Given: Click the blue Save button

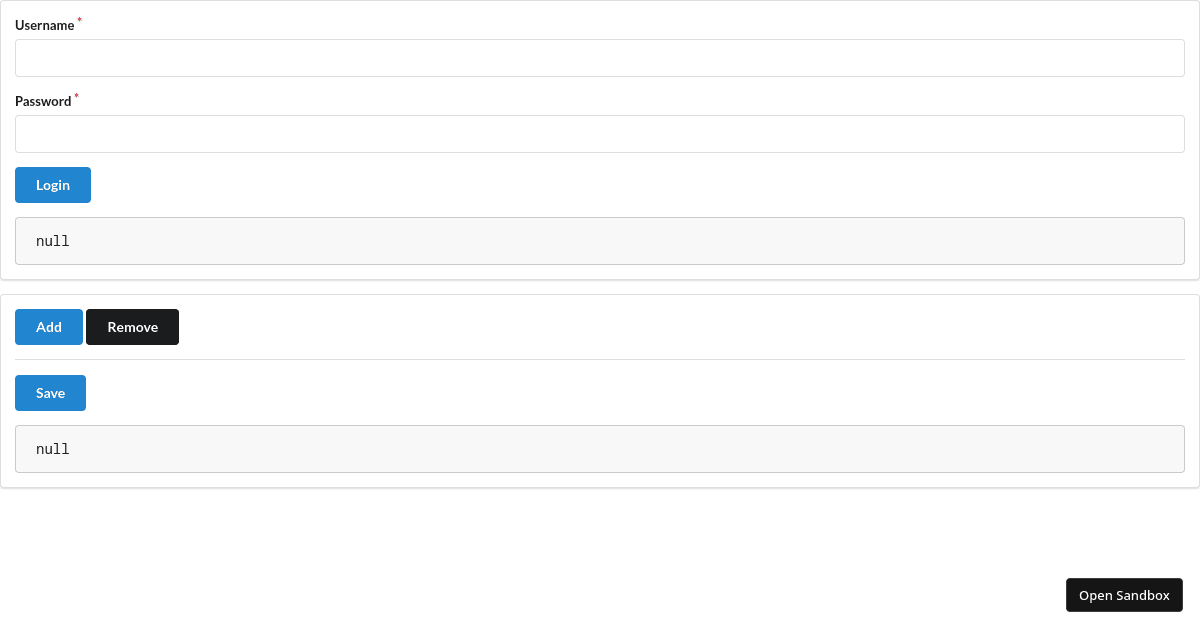Looking at the screenshot, I should point(50,393).
